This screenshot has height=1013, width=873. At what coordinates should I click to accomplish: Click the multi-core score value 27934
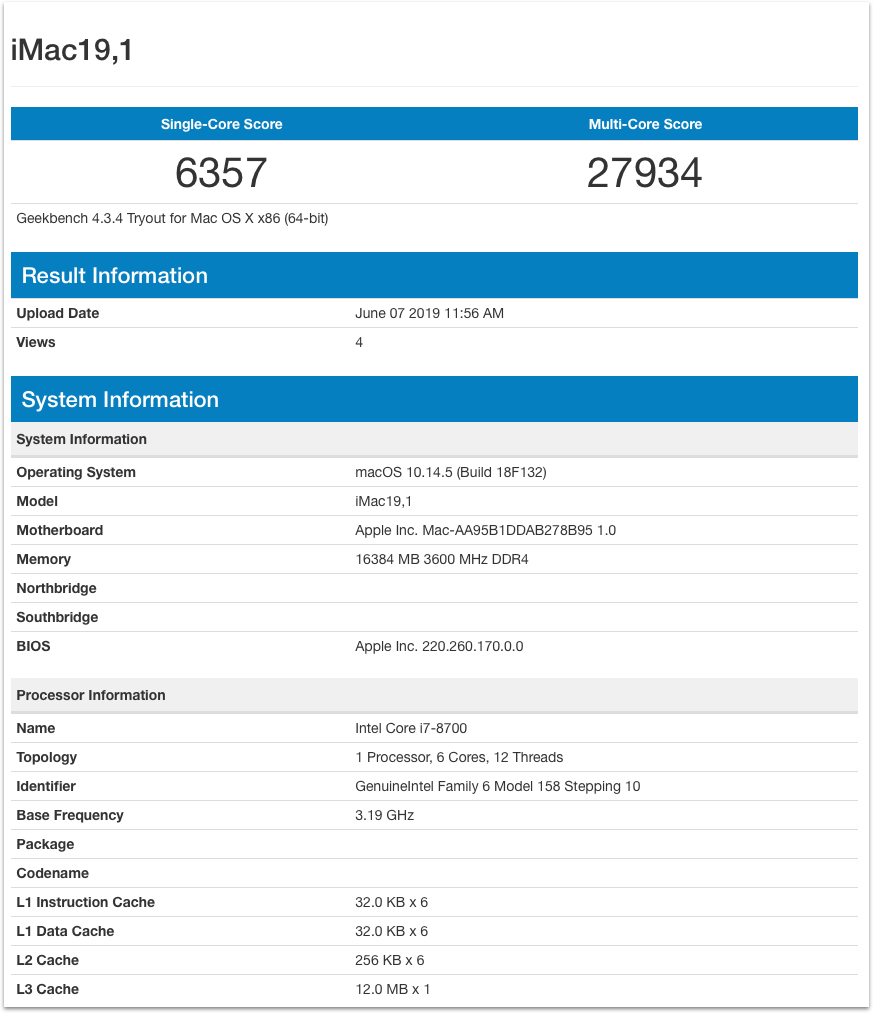645,173
